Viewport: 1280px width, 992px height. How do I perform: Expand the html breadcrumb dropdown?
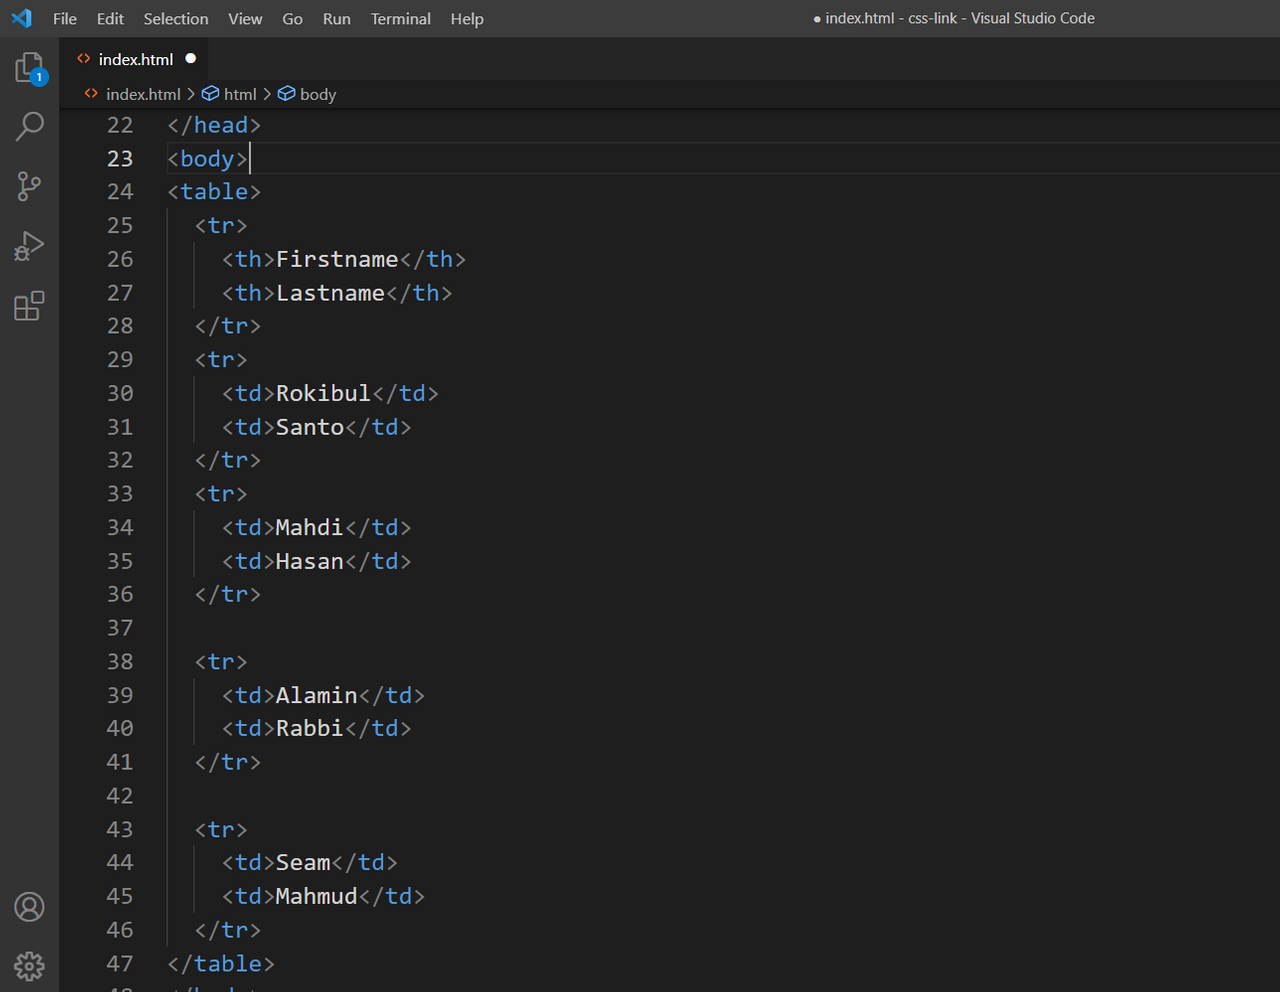coord(239,94)
